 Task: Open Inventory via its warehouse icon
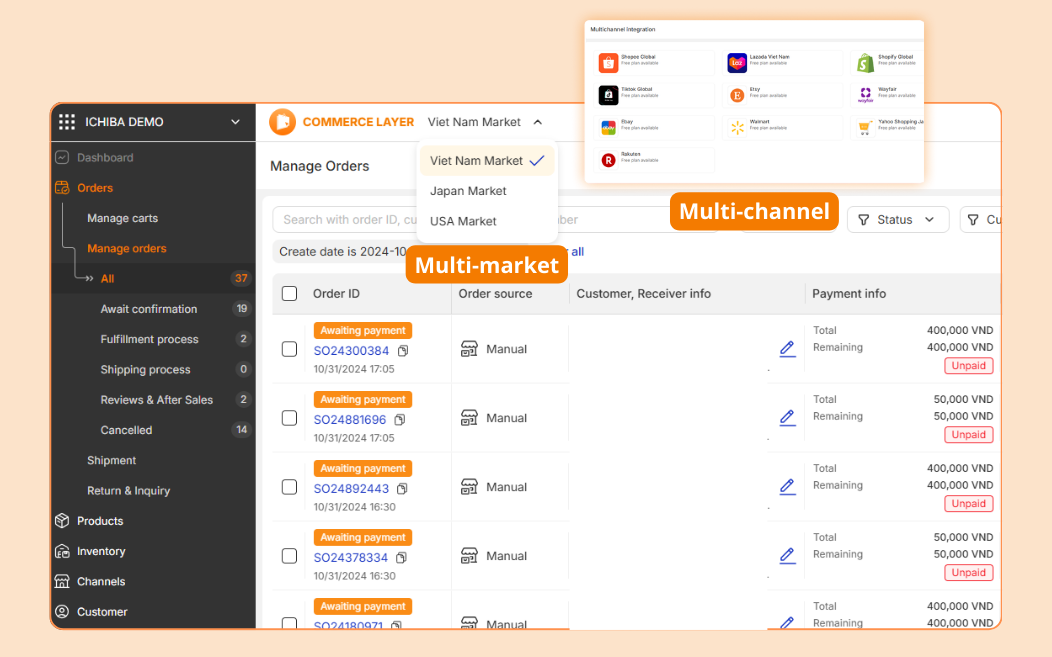[x=62, y=551]
